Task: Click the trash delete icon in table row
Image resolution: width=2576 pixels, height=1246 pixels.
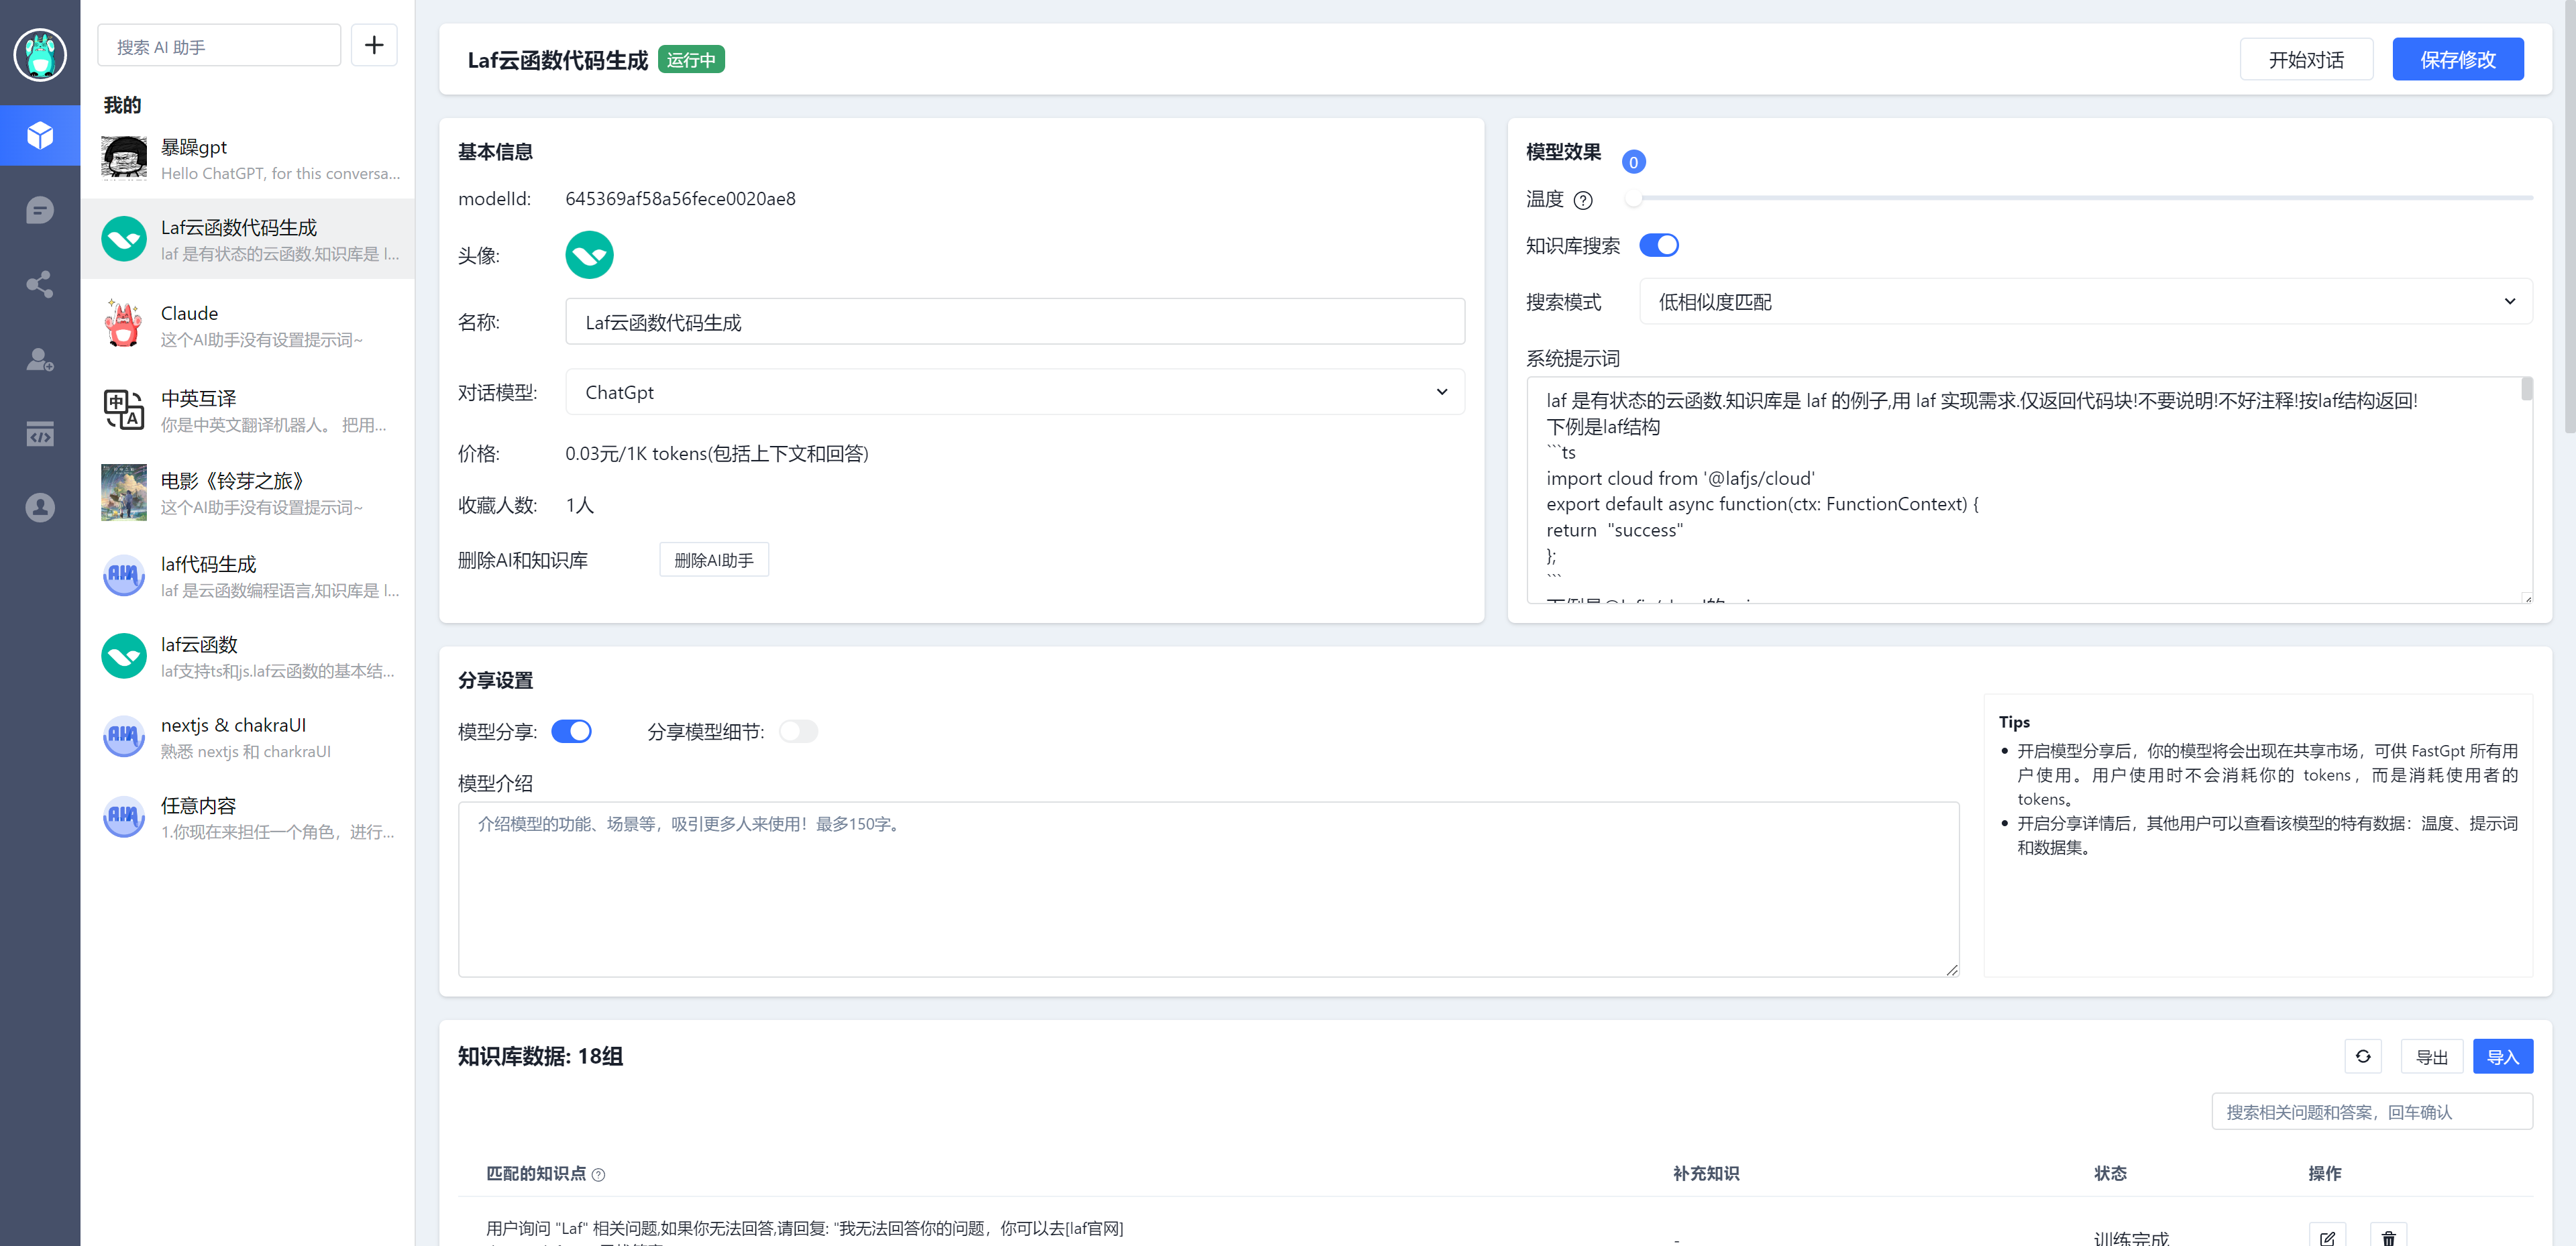Action: (x=2388, y=1237)
